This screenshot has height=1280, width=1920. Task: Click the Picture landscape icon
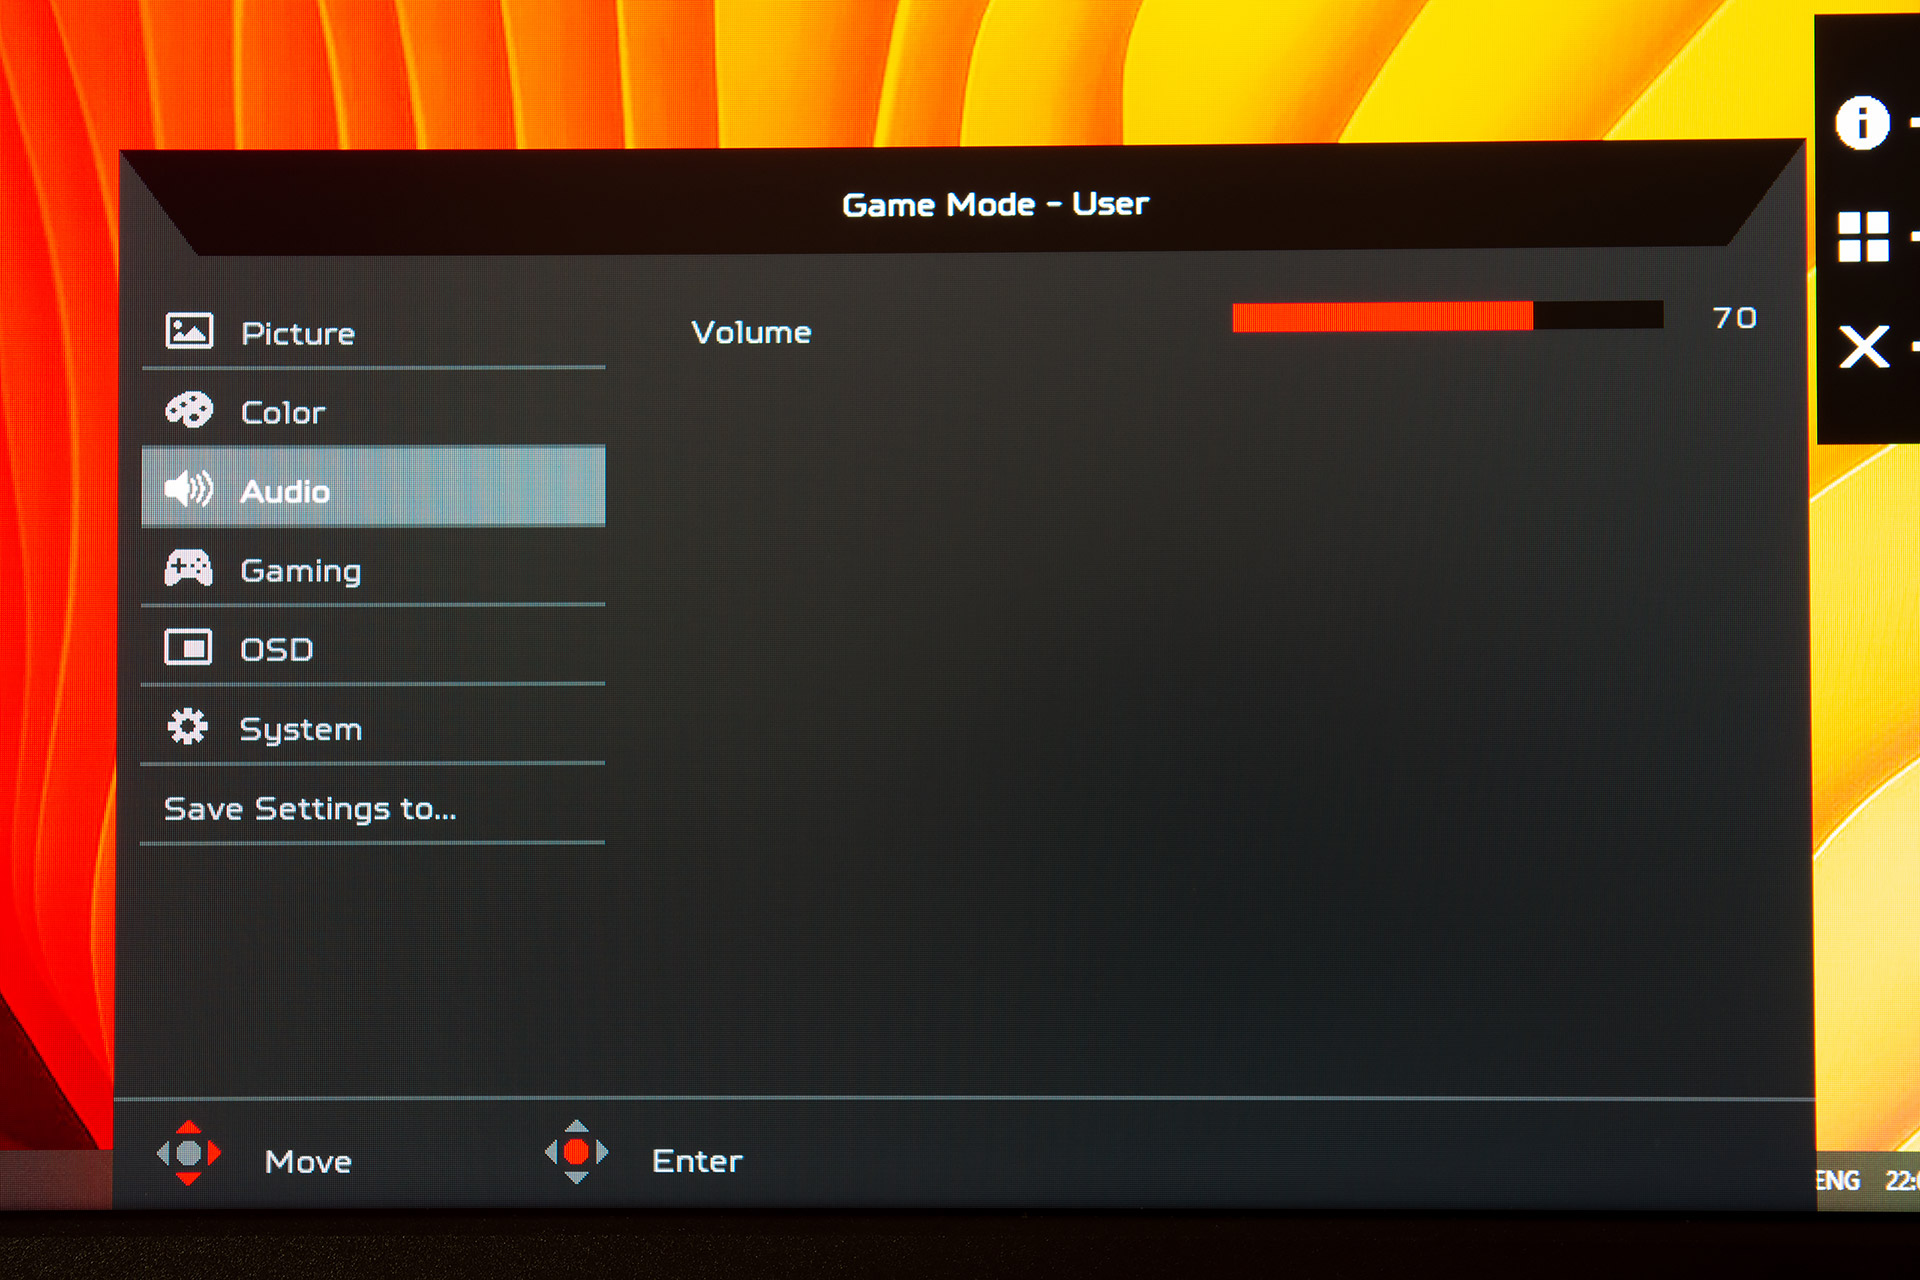click(x=189, y=331)
